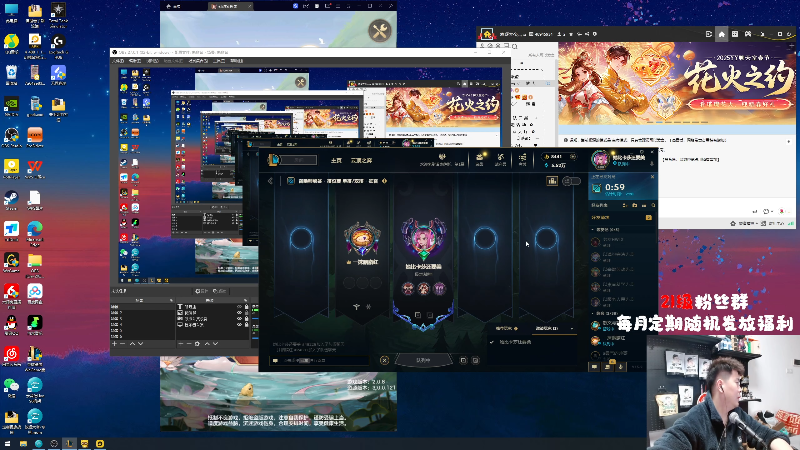
Task: Open WPS Office desktop icon
Action: point(35,169)
